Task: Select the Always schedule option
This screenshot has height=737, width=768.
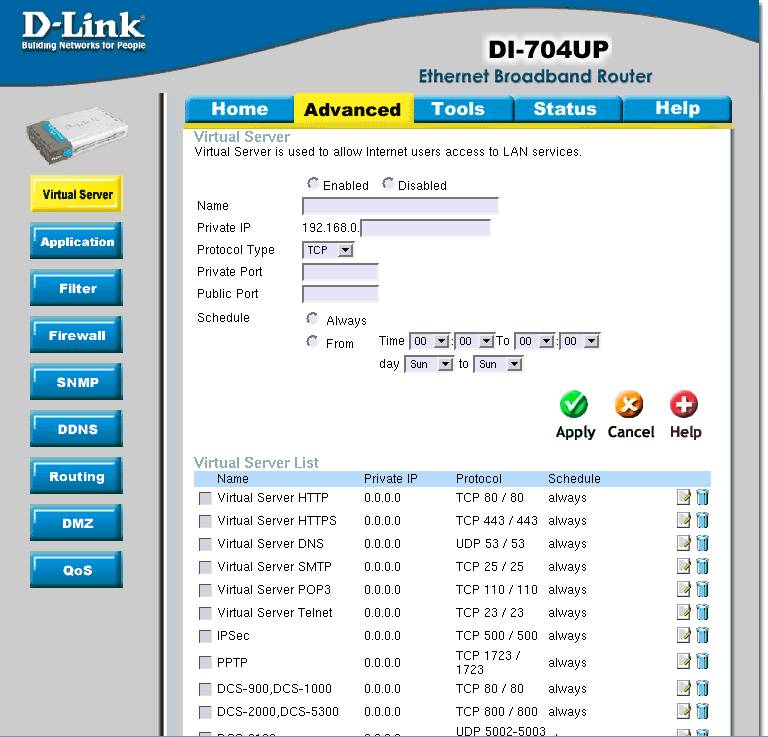Action: coord(312,319)
